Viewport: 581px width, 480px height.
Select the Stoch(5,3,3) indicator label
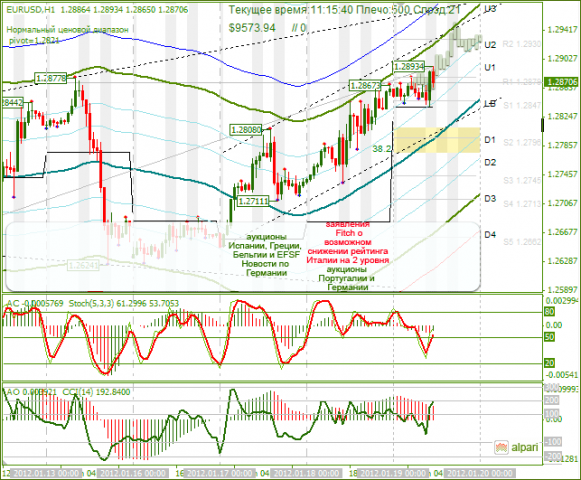tap(124, 304)
